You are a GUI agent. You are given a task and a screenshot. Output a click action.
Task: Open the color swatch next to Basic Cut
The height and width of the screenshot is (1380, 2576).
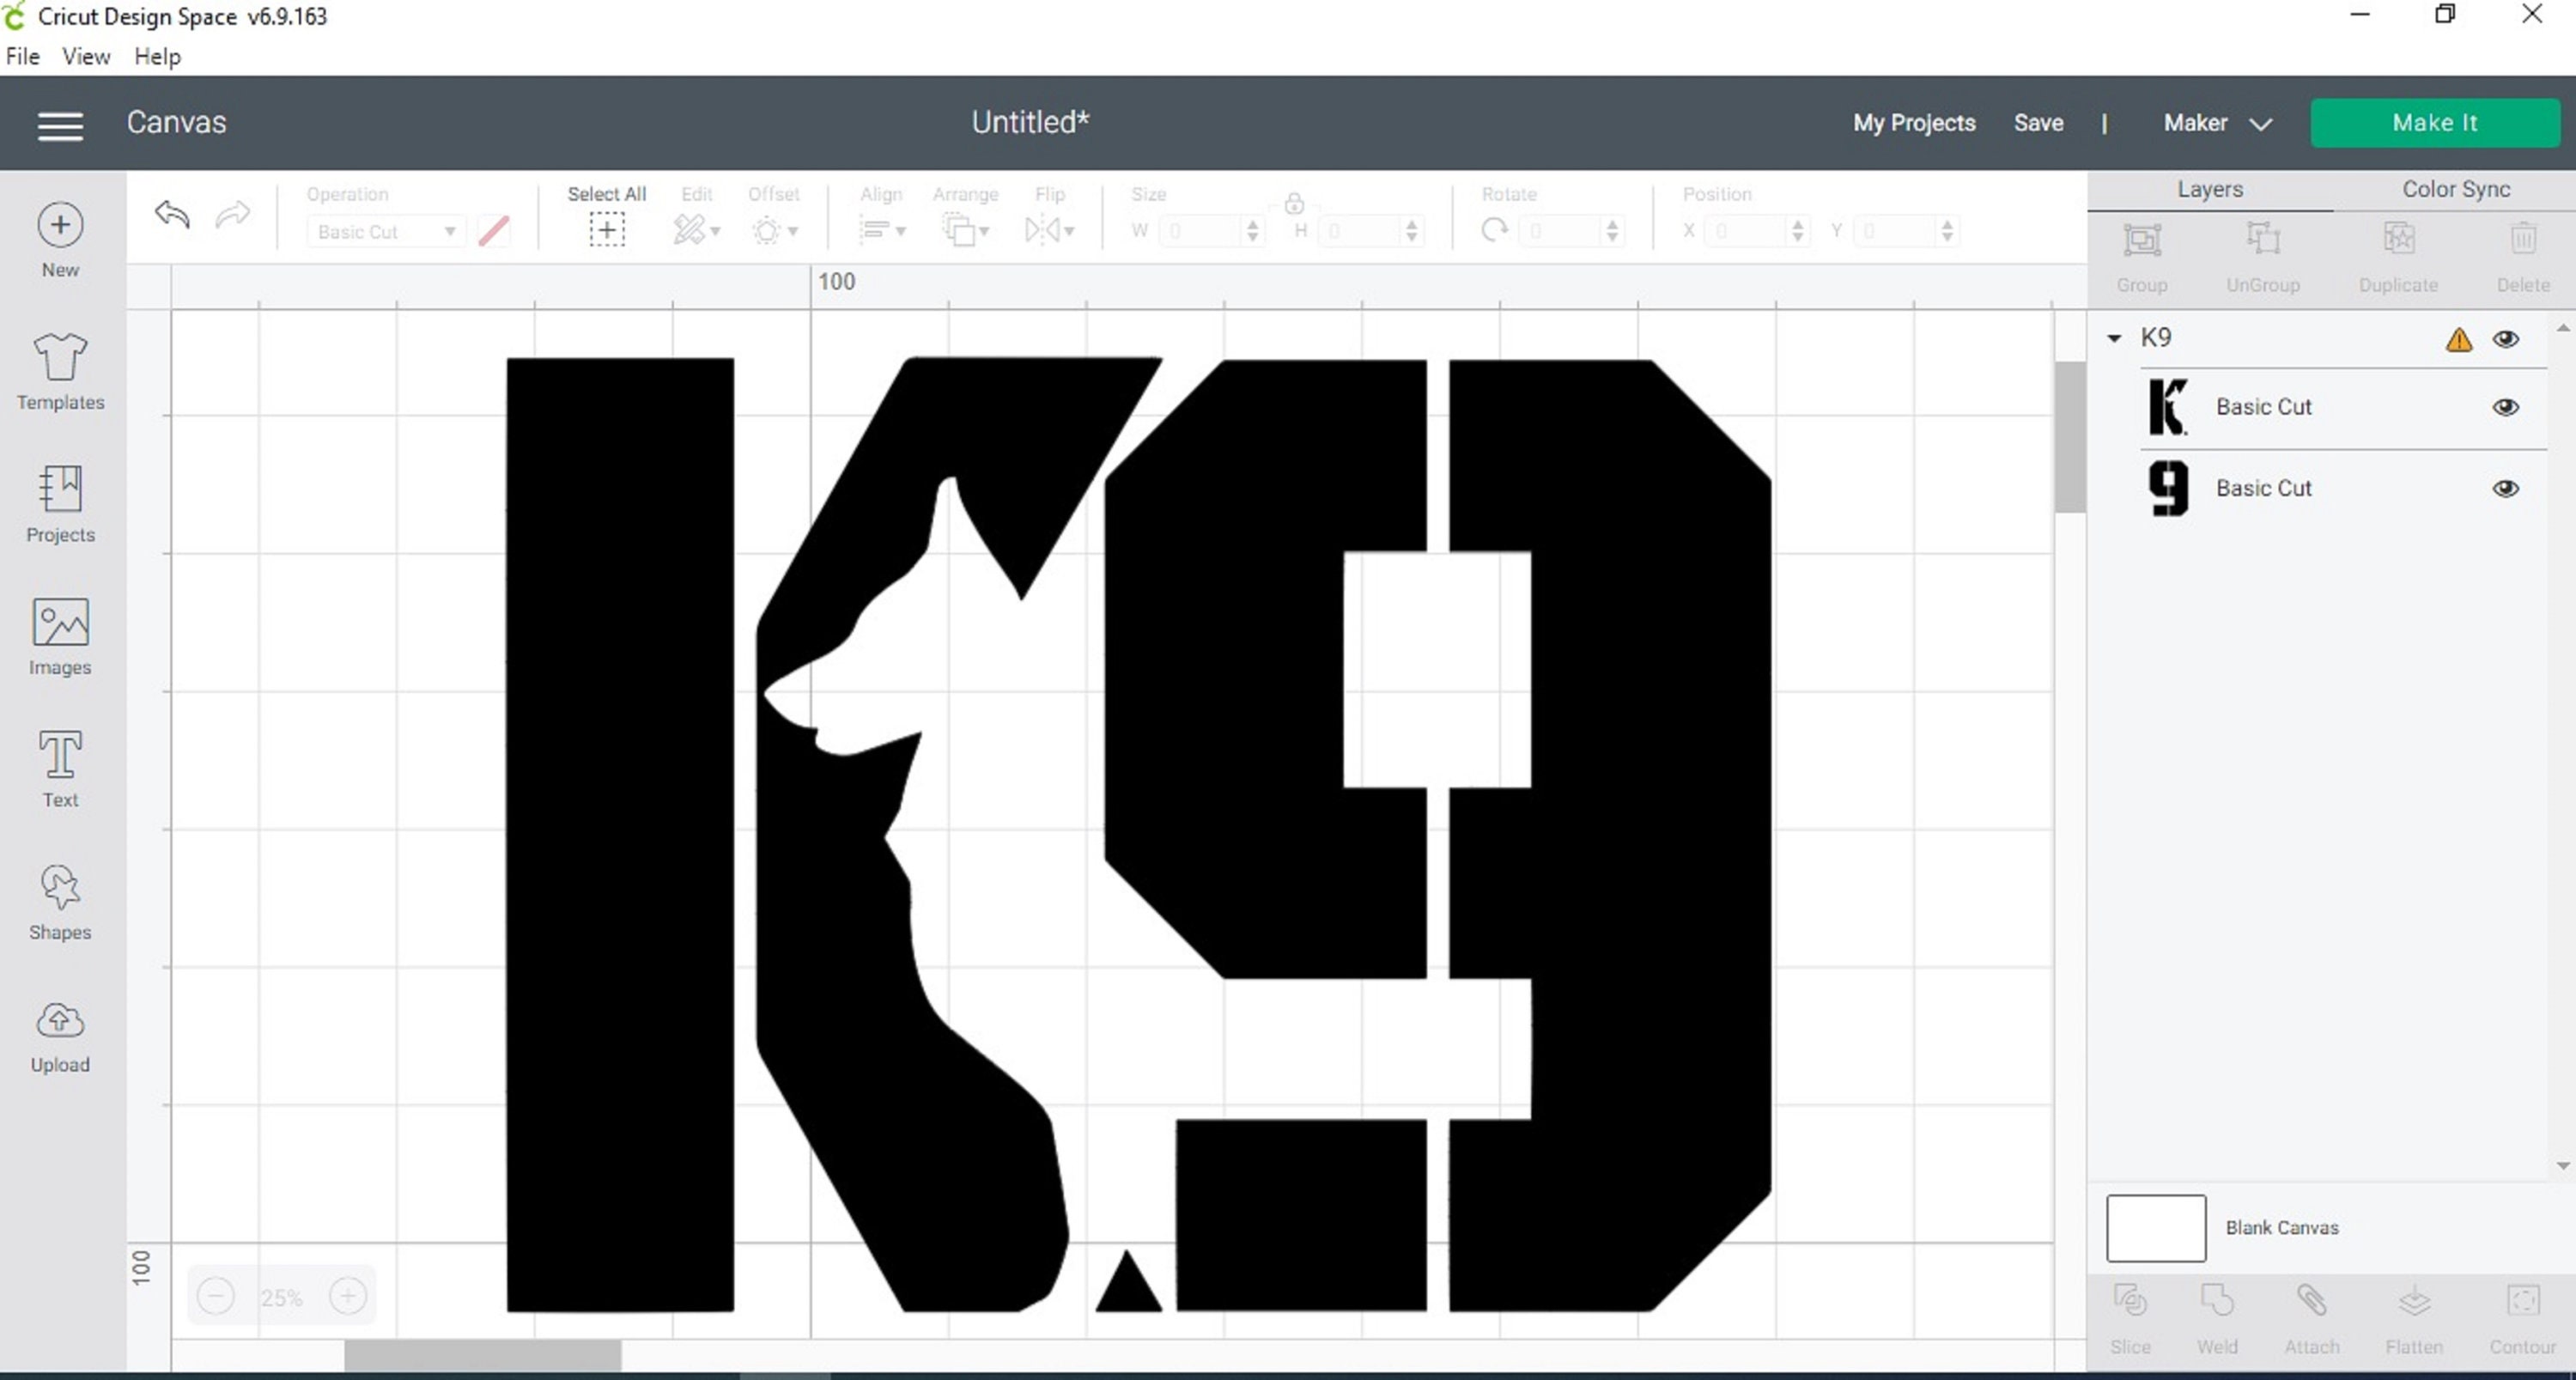pos(493,230)
